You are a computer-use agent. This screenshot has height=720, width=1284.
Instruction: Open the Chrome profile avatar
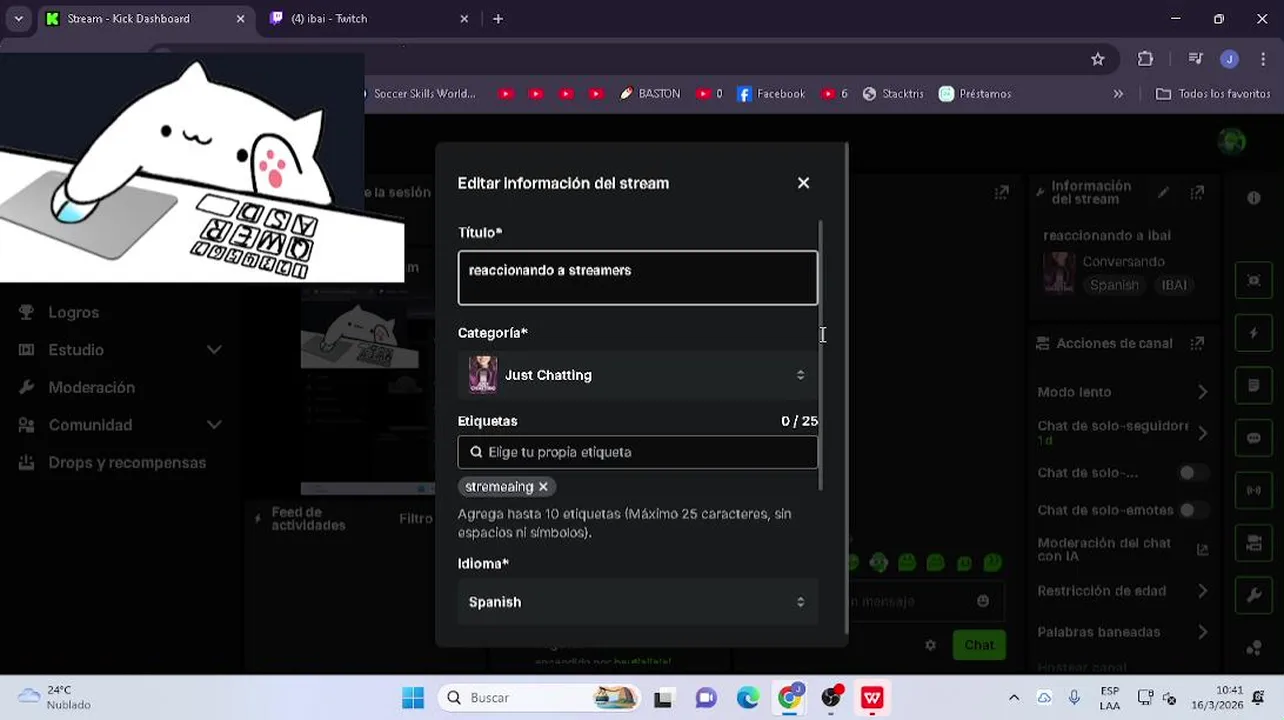pos(1229,59)
